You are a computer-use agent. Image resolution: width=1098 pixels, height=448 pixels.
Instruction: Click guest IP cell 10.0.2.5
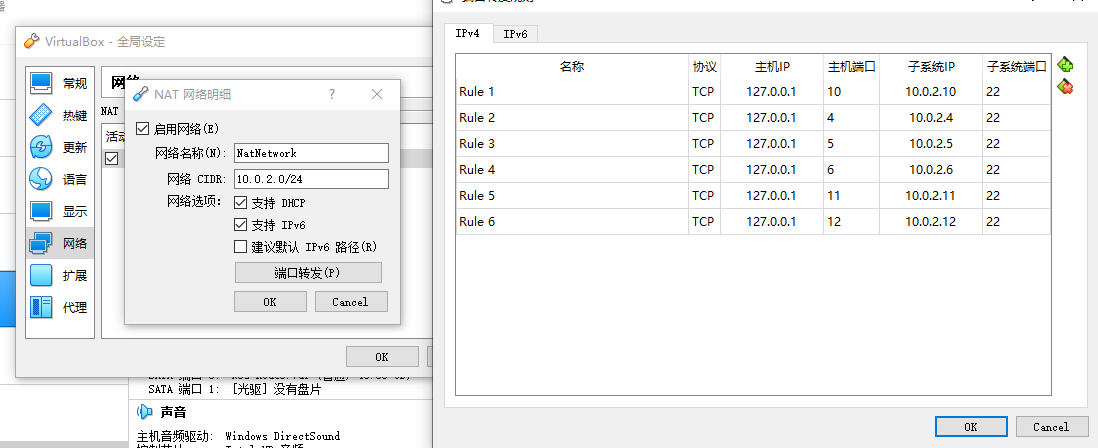(x=931, y=144)
